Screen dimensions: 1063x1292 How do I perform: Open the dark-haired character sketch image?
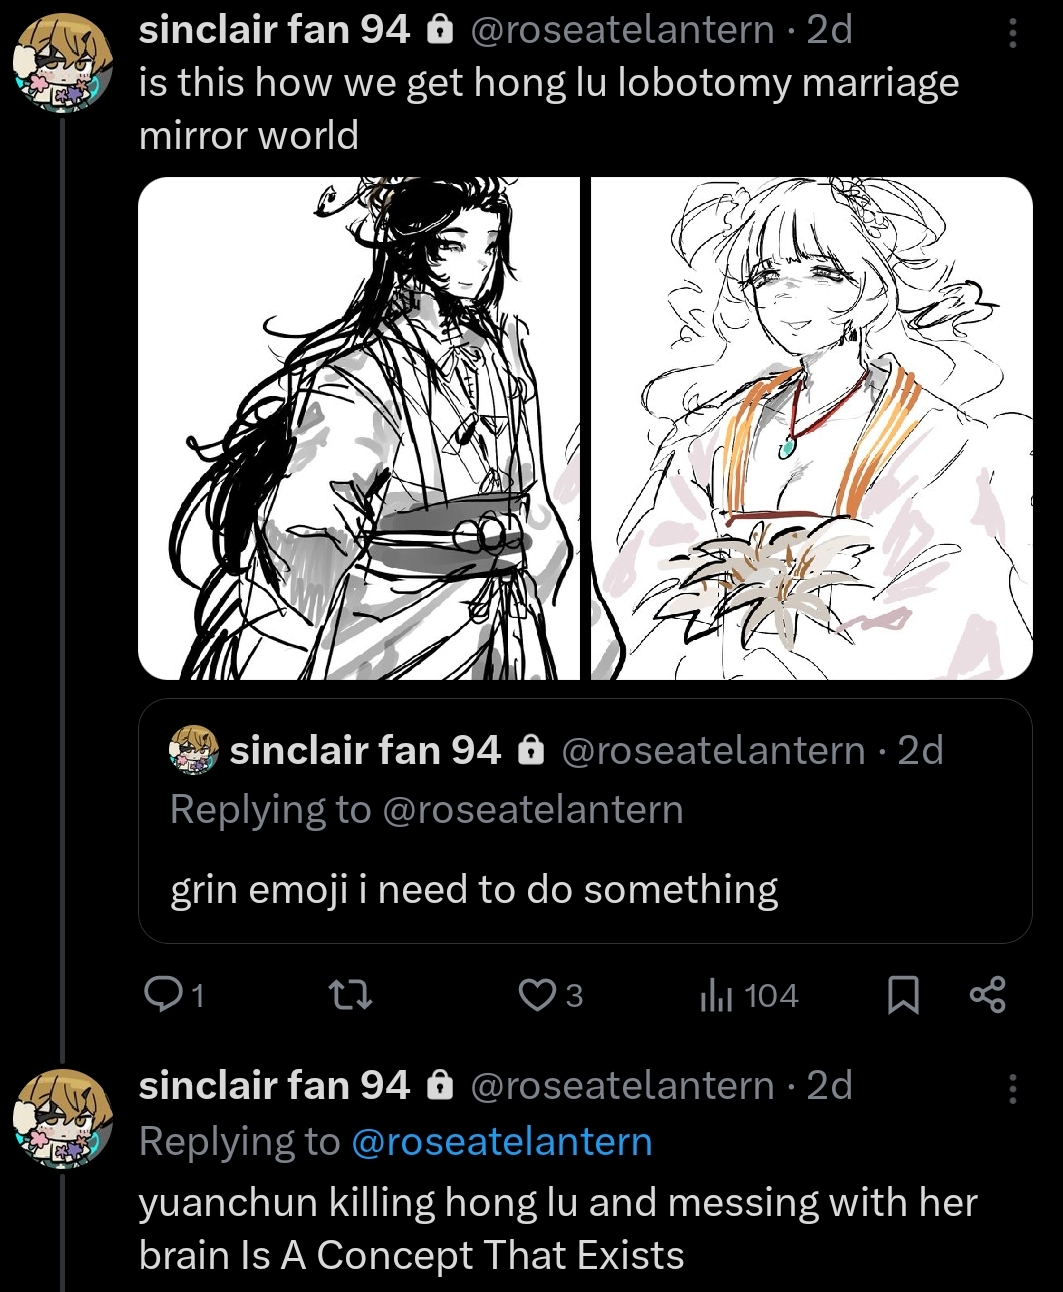pyautogui.click(x=359, y=428)
